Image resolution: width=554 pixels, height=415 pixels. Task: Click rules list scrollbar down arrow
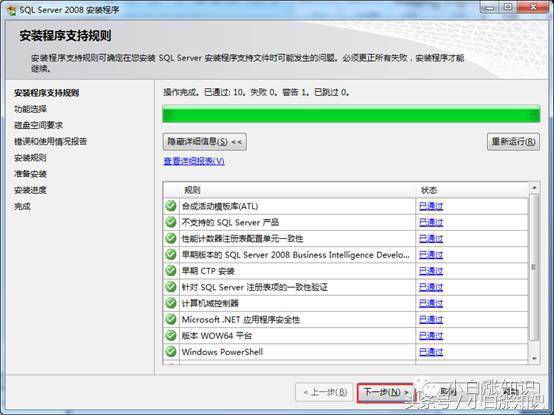(534, 358)
